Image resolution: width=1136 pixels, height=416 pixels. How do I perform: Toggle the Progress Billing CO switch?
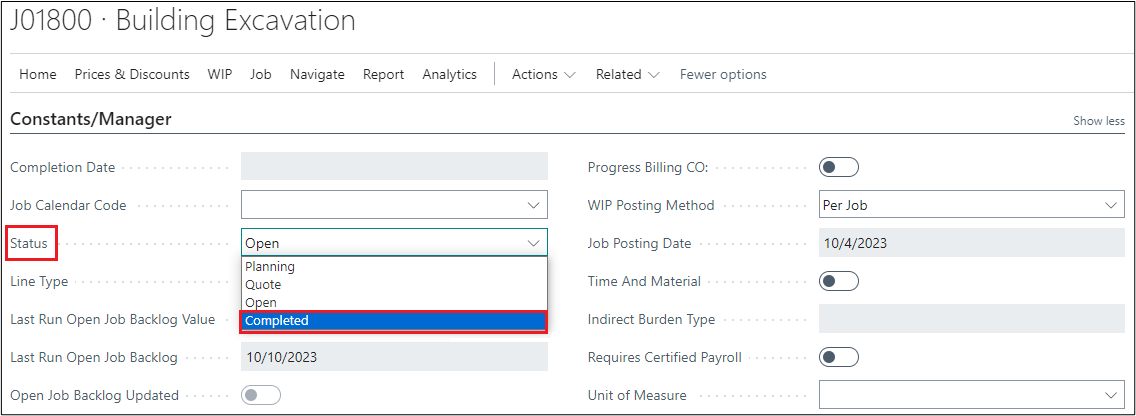(838, 167)
